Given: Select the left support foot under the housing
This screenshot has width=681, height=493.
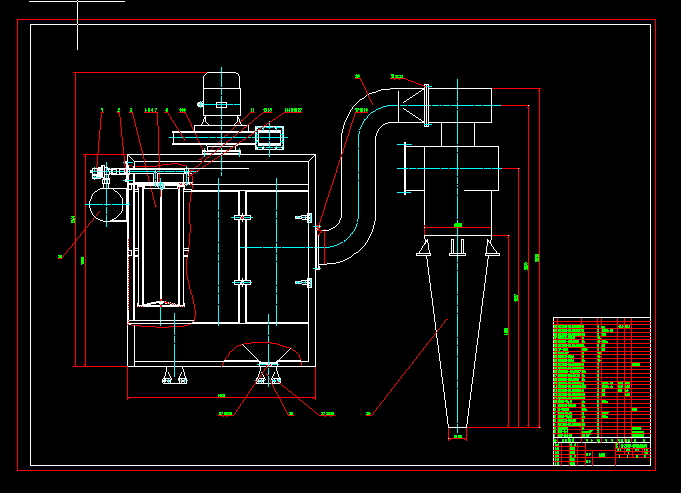Looking at the screenshot, I should tap(175, 376).
